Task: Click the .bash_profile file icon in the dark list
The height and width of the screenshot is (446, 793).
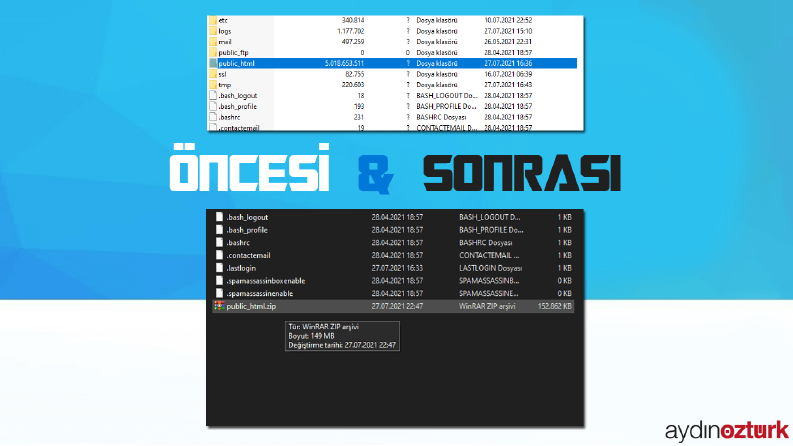Action: pyautogui.click(x=219, y=230)
